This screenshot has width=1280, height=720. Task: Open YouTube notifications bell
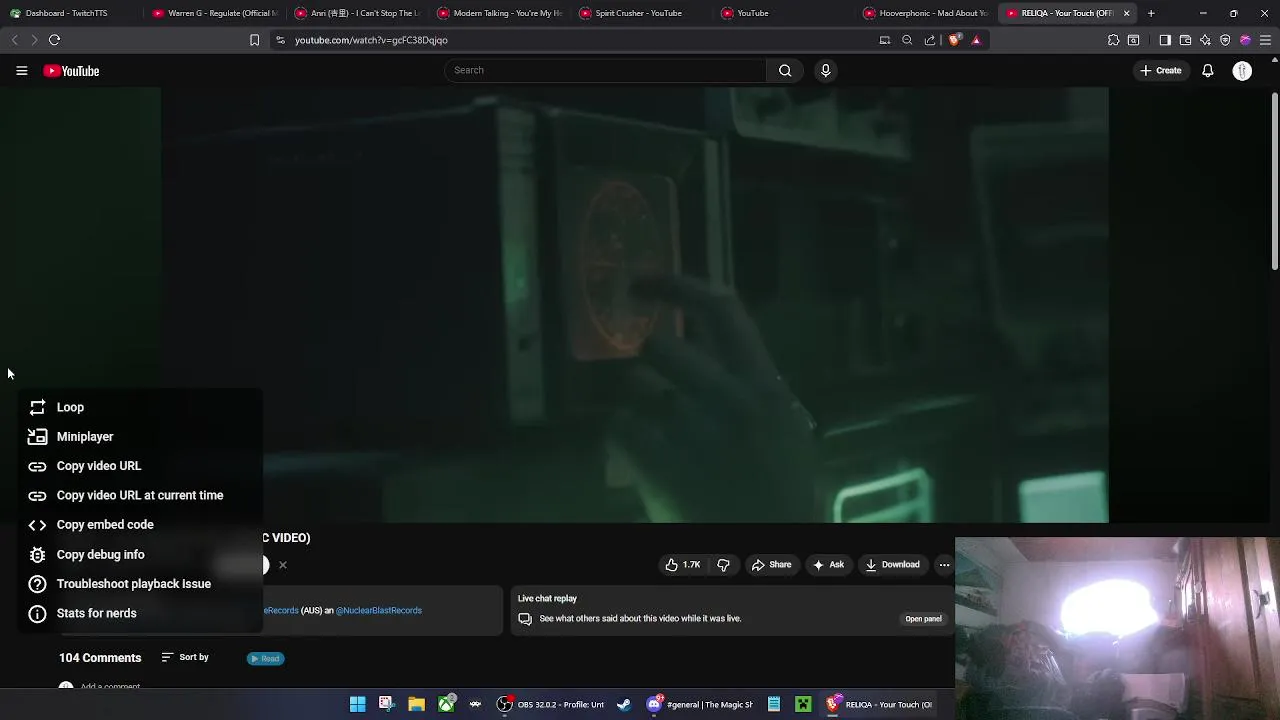tap(1207, 70)
